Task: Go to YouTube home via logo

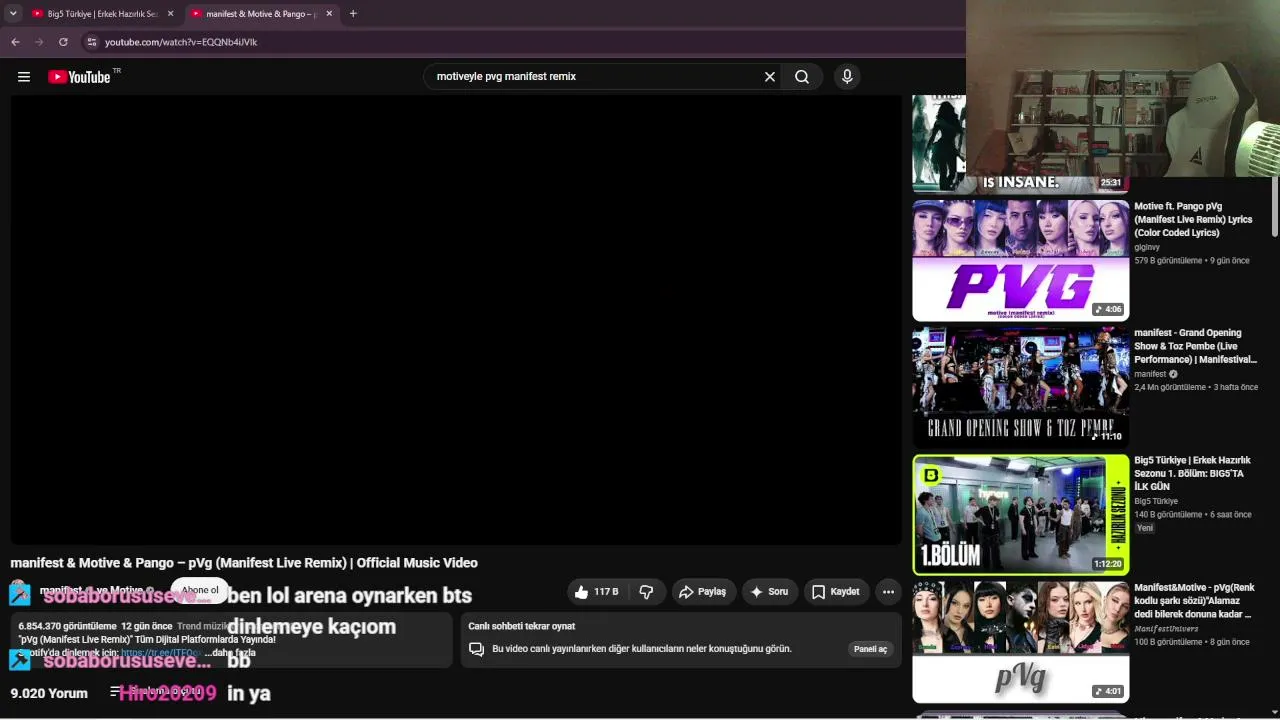Action: pyautogui.click(x=79, y=77)
